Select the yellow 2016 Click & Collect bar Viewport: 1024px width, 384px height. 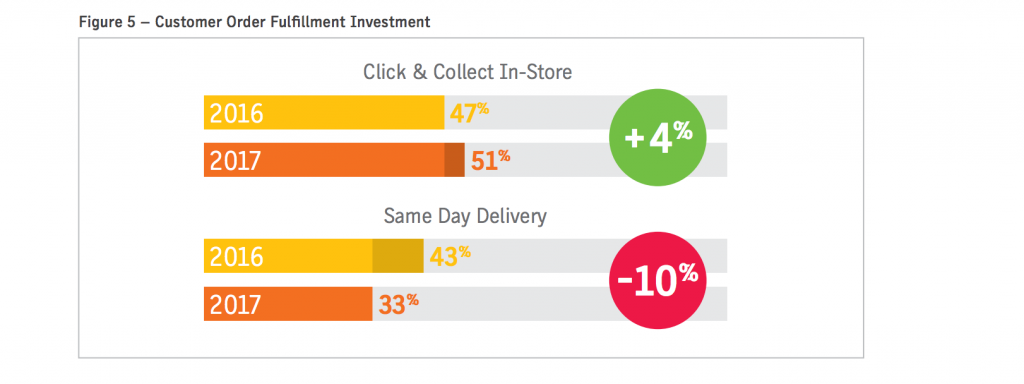coord(324,112)
